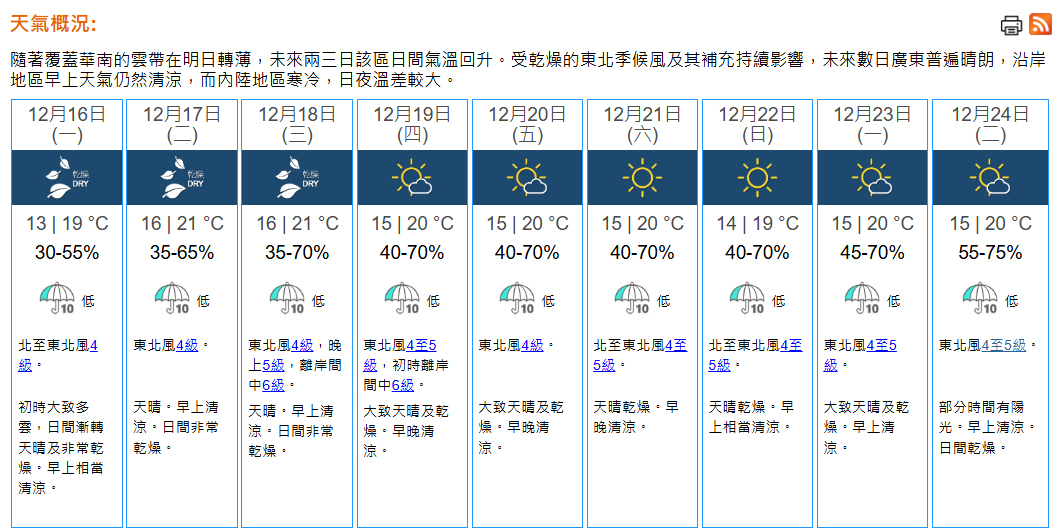Click the 4至5級 wind link for 12月24日
Image resolution: width=1060 pixels, height=531 pixels.
click(x=1004, y=345)
